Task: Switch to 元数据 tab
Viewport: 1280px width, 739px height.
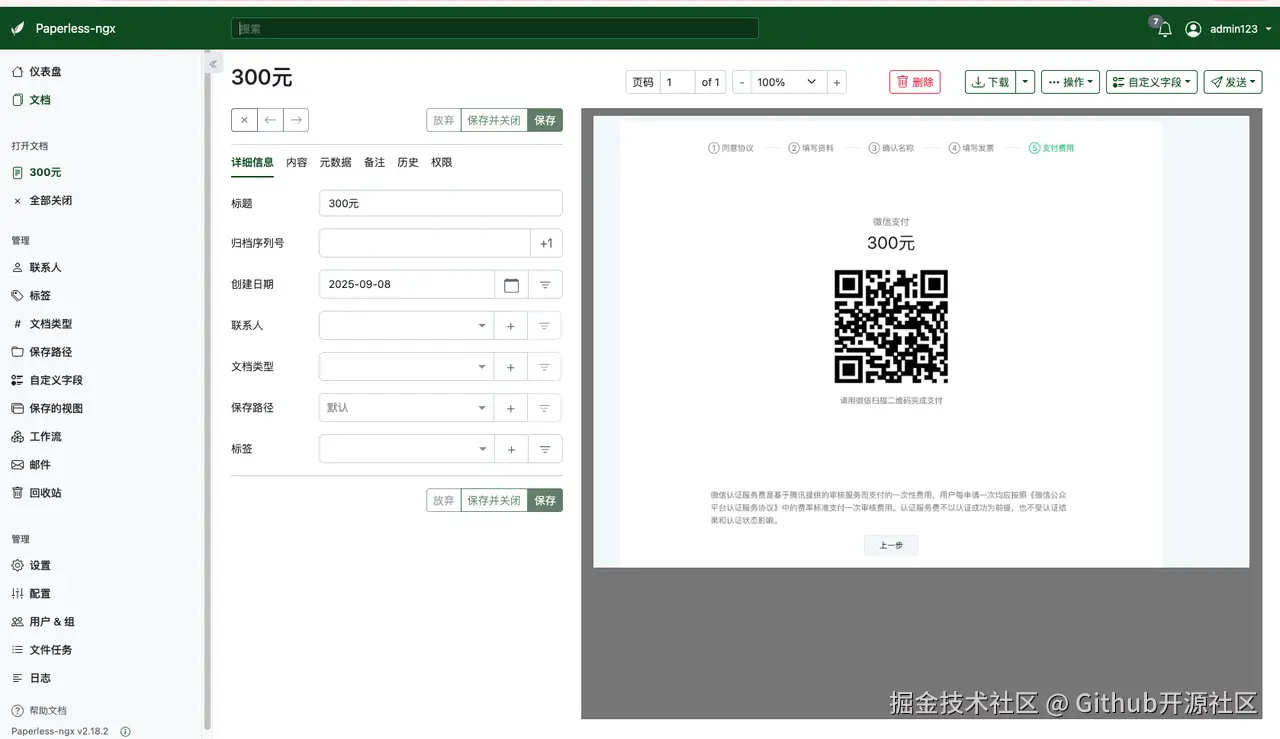Action: tap(335, 162)
